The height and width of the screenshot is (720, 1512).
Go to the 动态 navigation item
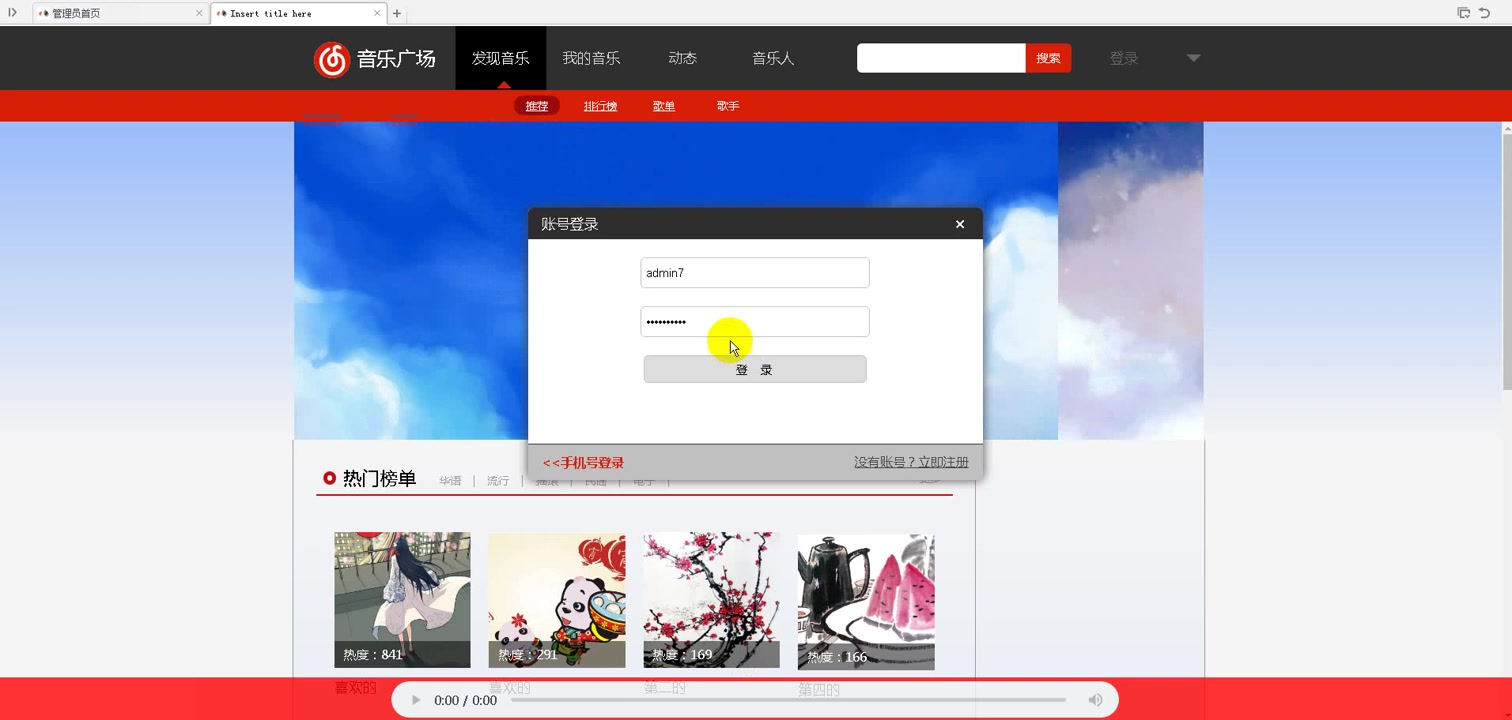point(682,58)
